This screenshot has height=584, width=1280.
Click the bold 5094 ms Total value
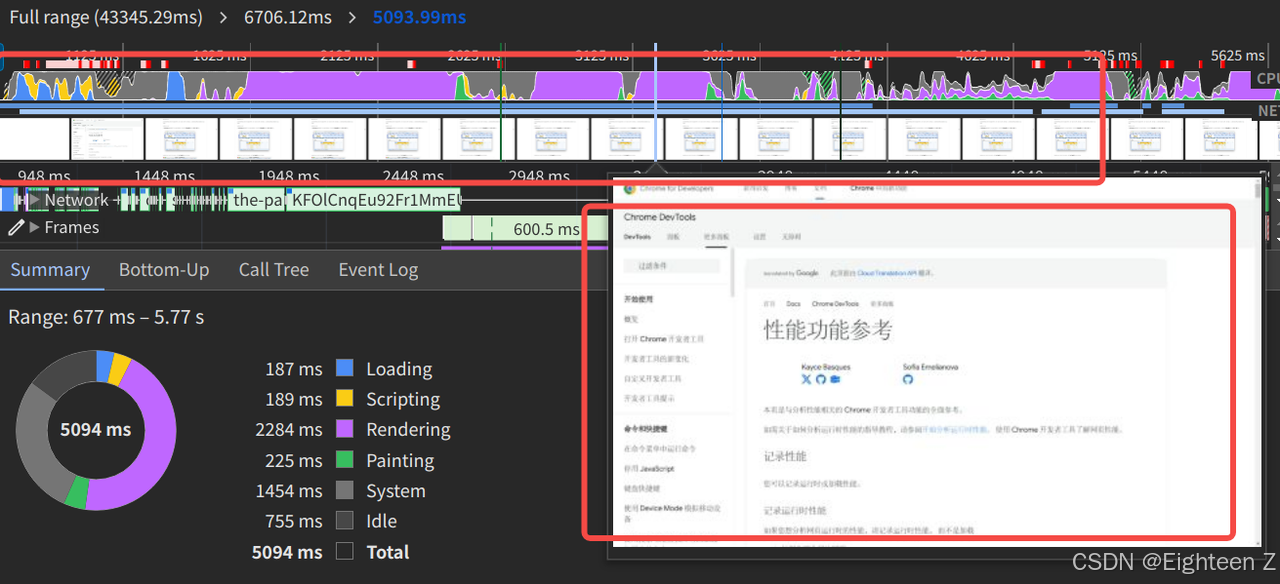click(288, 551)
